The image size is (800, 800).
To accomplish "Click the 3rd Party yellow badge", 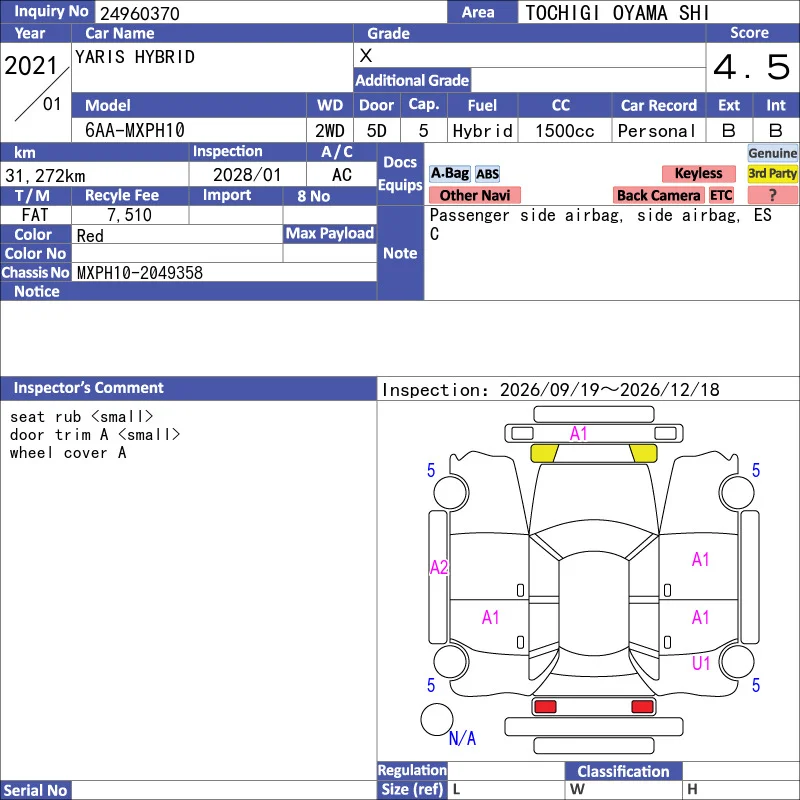I will [772, 173].
